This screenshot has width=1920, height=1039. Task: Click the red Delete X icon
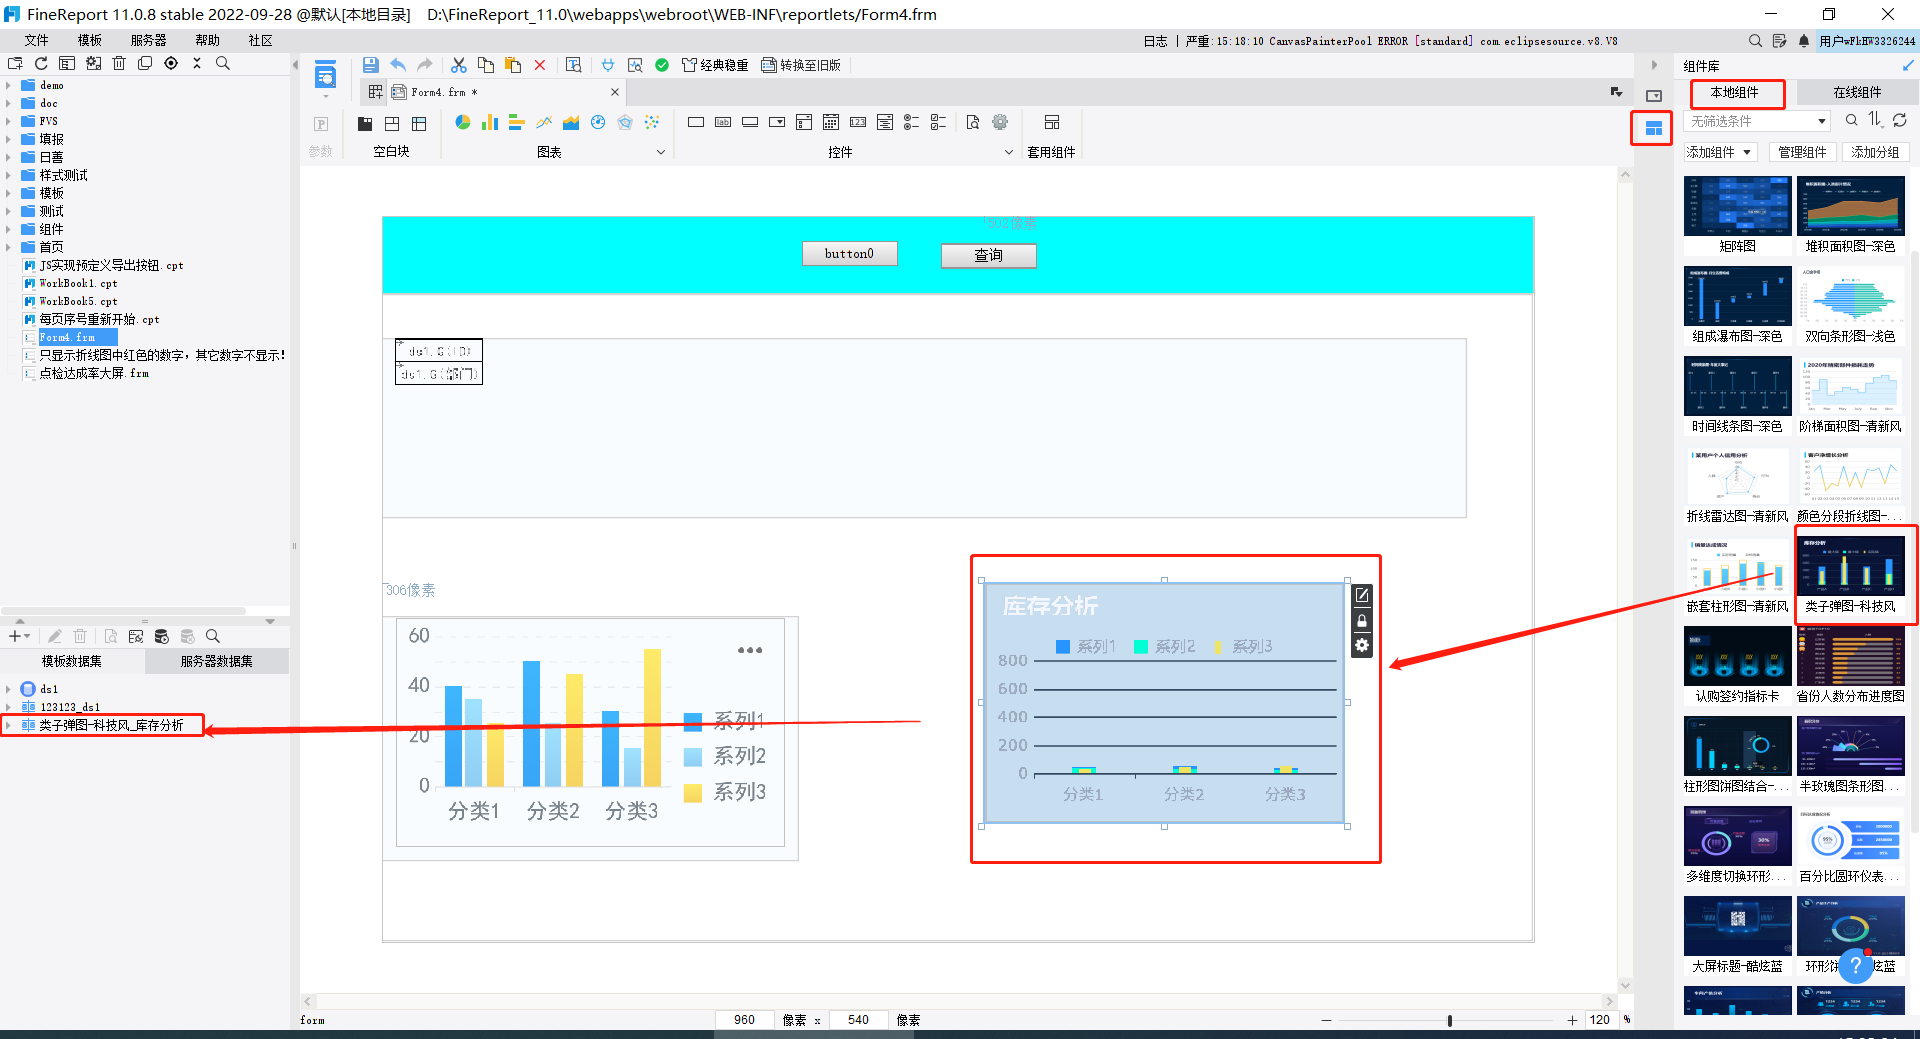pos(540,65)
